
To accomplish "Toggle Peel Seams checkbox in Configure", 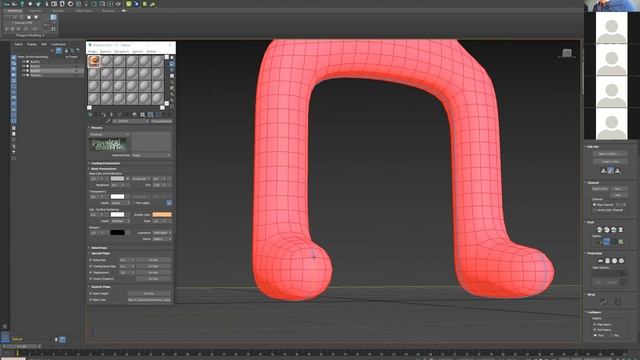I will (x=594, y=330).
